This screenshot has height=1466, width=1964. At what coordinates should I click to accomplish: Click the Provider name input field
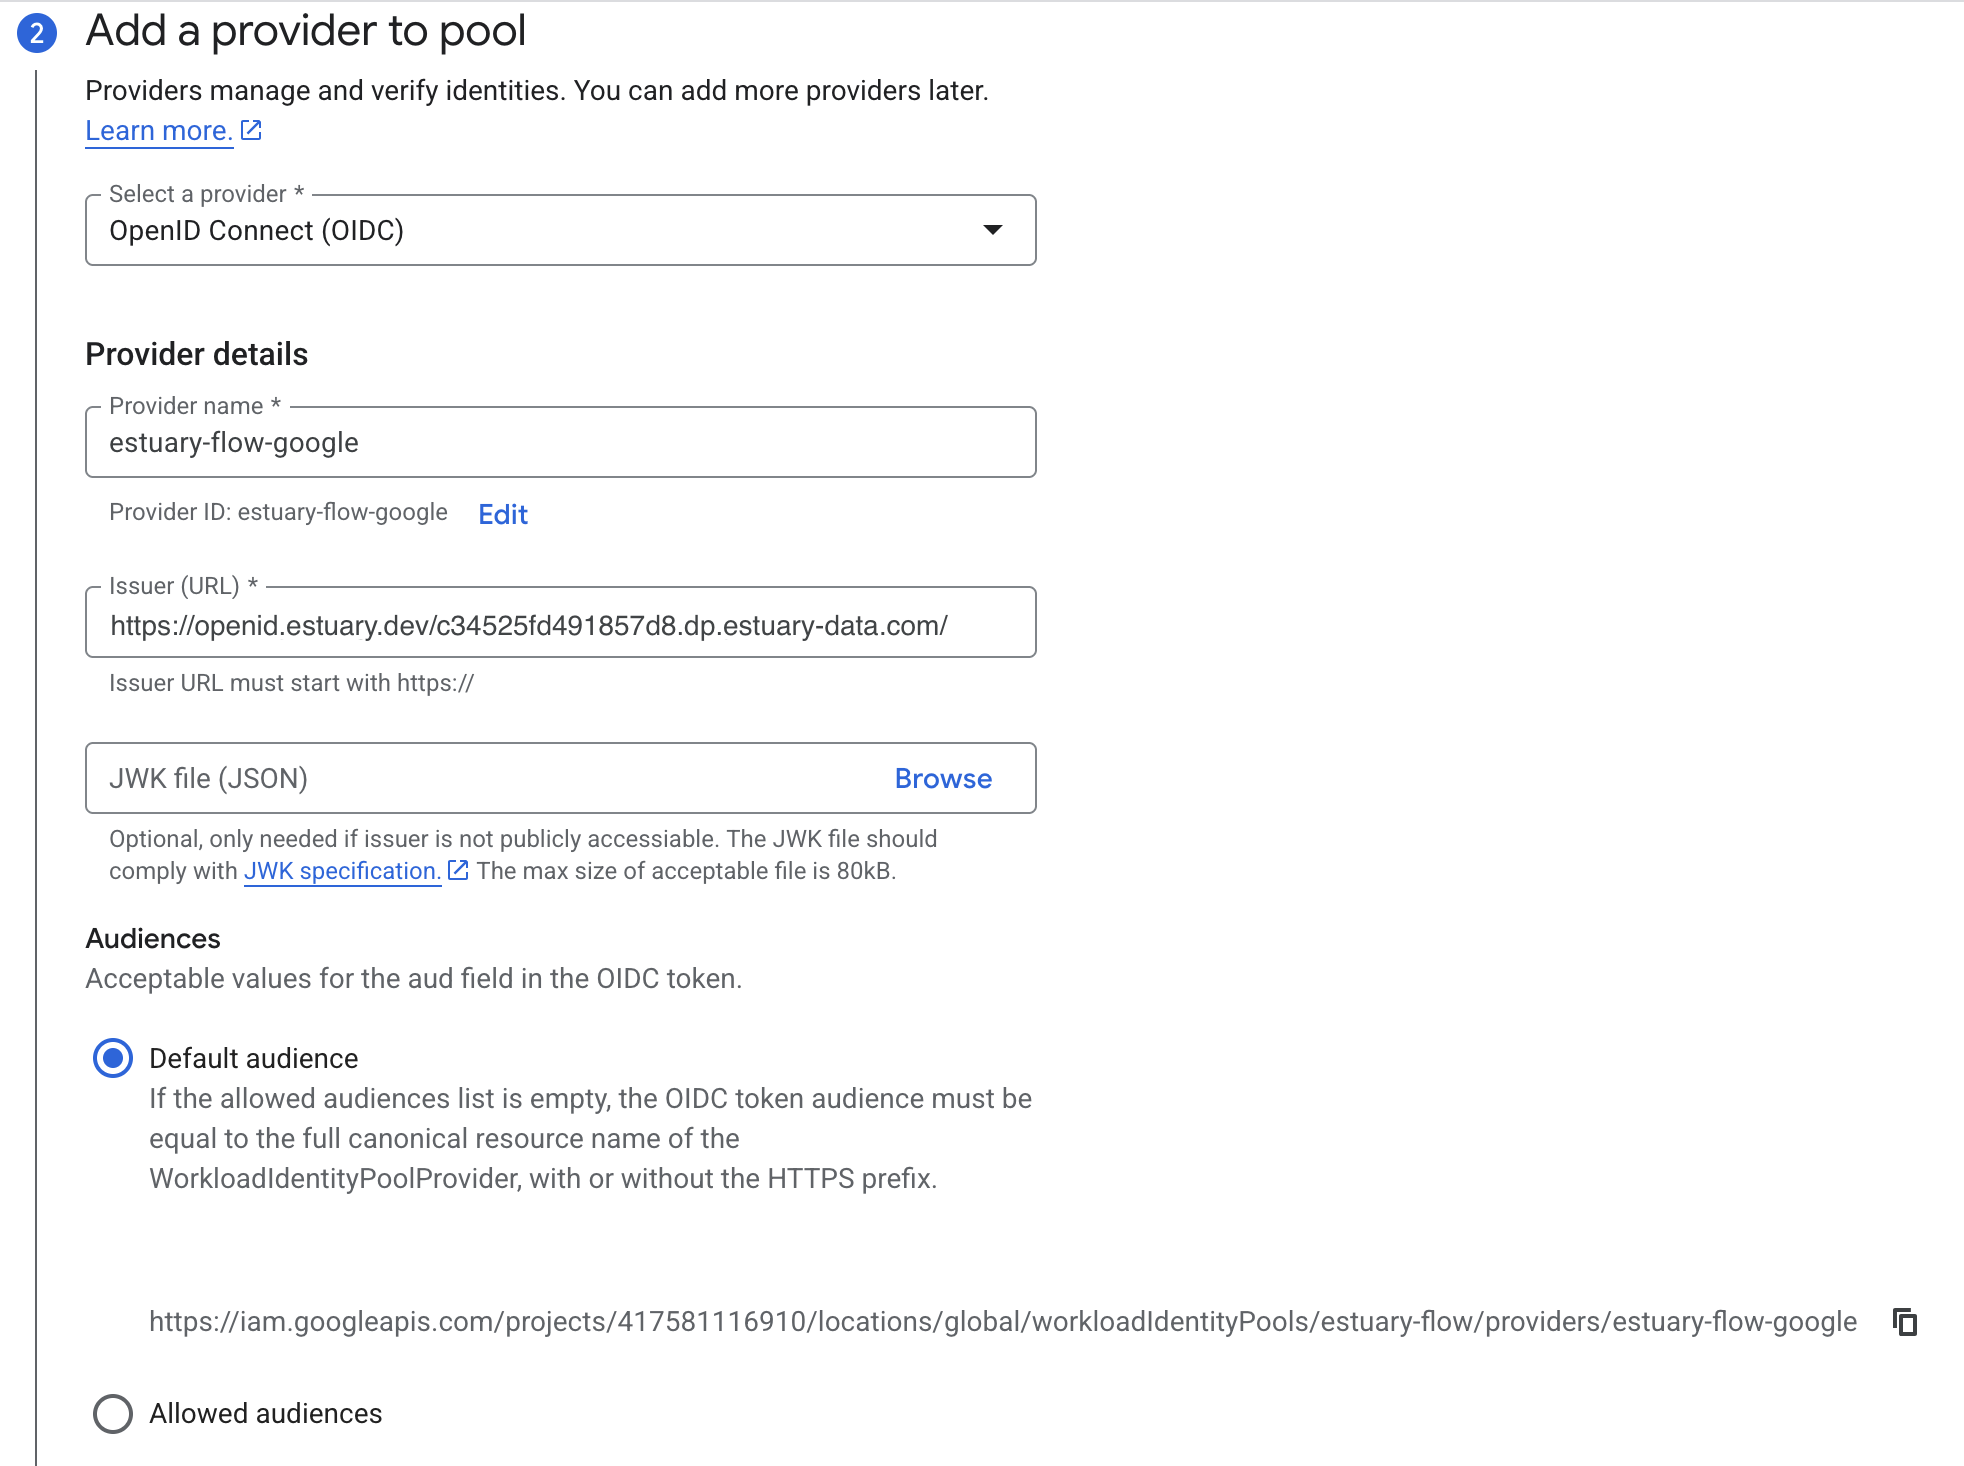tap(560, 442)
